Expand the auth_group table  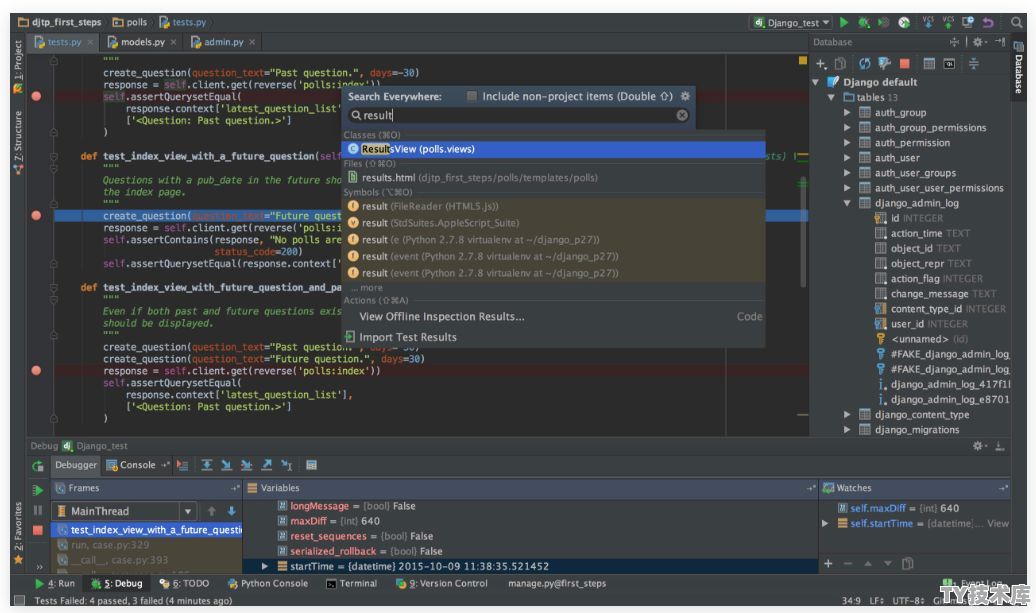coord(847,112)
